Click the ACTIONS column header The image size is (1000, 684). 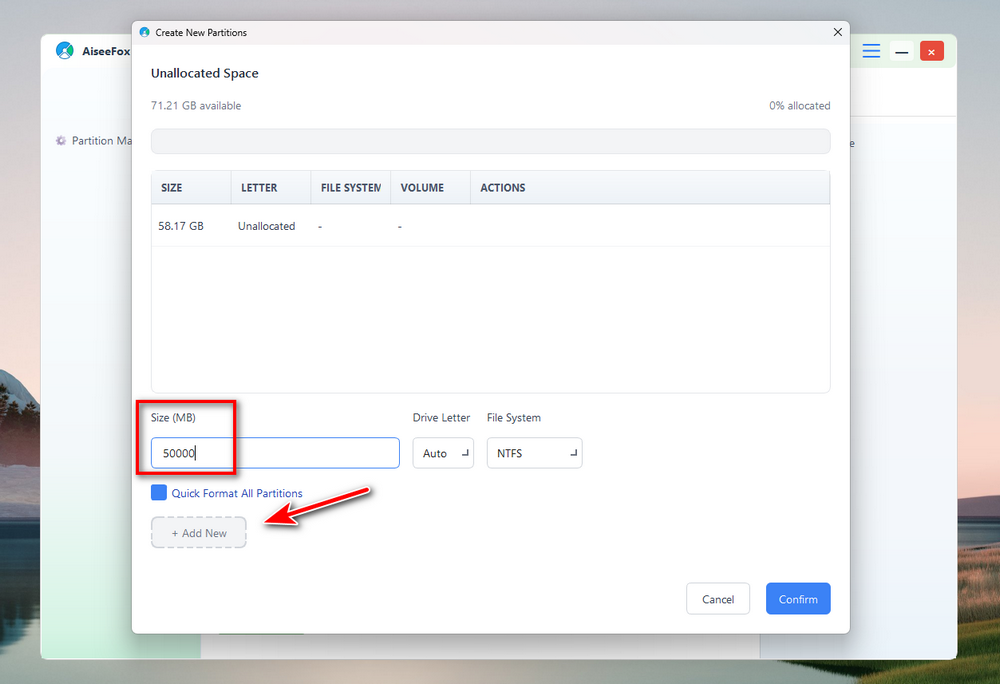(x=503, y=188)
